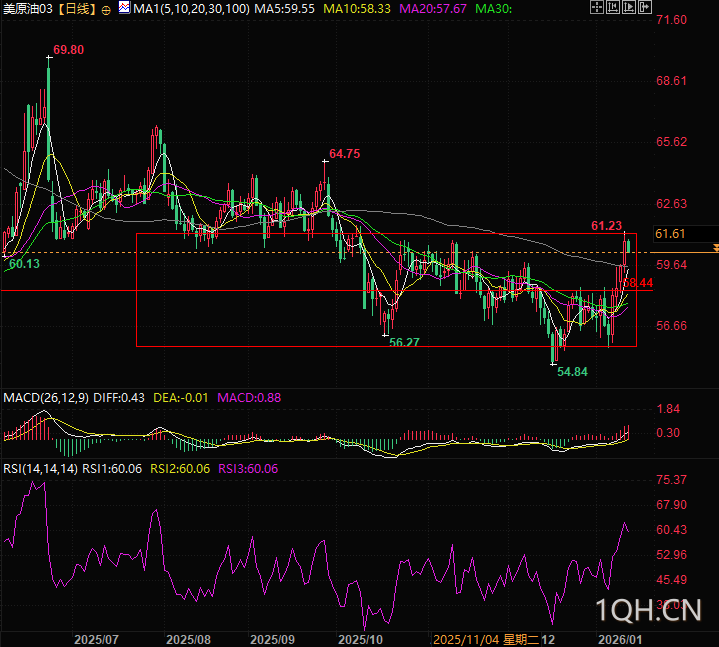Select the RSI2:60.06 value label
This screenshot has width=719, height=647.
pyautogui.click(x=180, y=469)
